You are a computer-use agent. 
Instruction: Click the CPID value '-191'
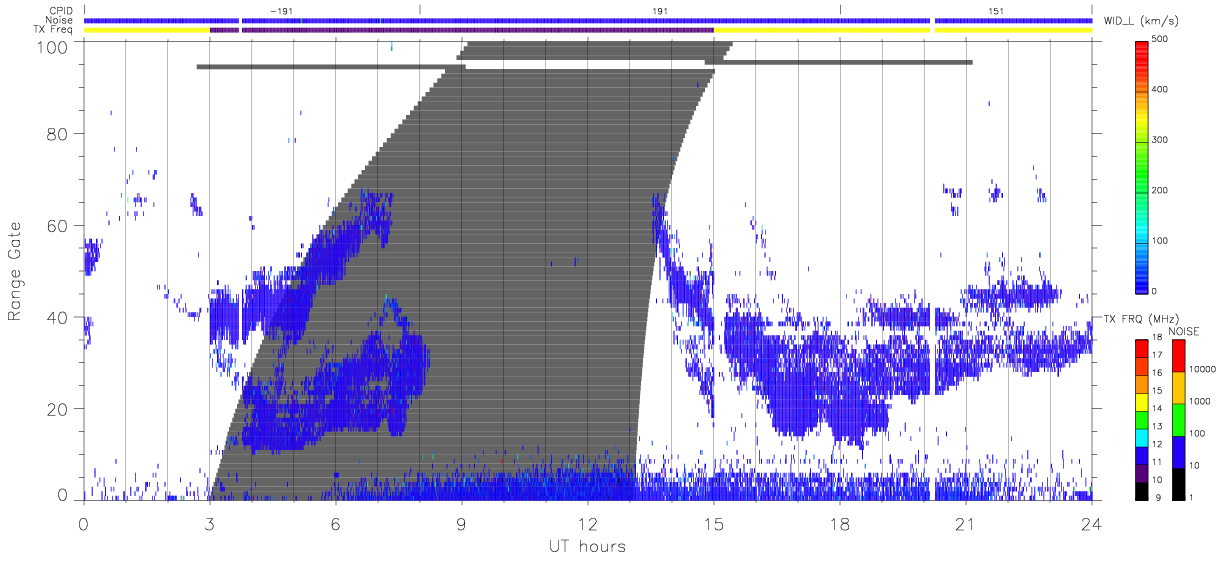(282, 10)
